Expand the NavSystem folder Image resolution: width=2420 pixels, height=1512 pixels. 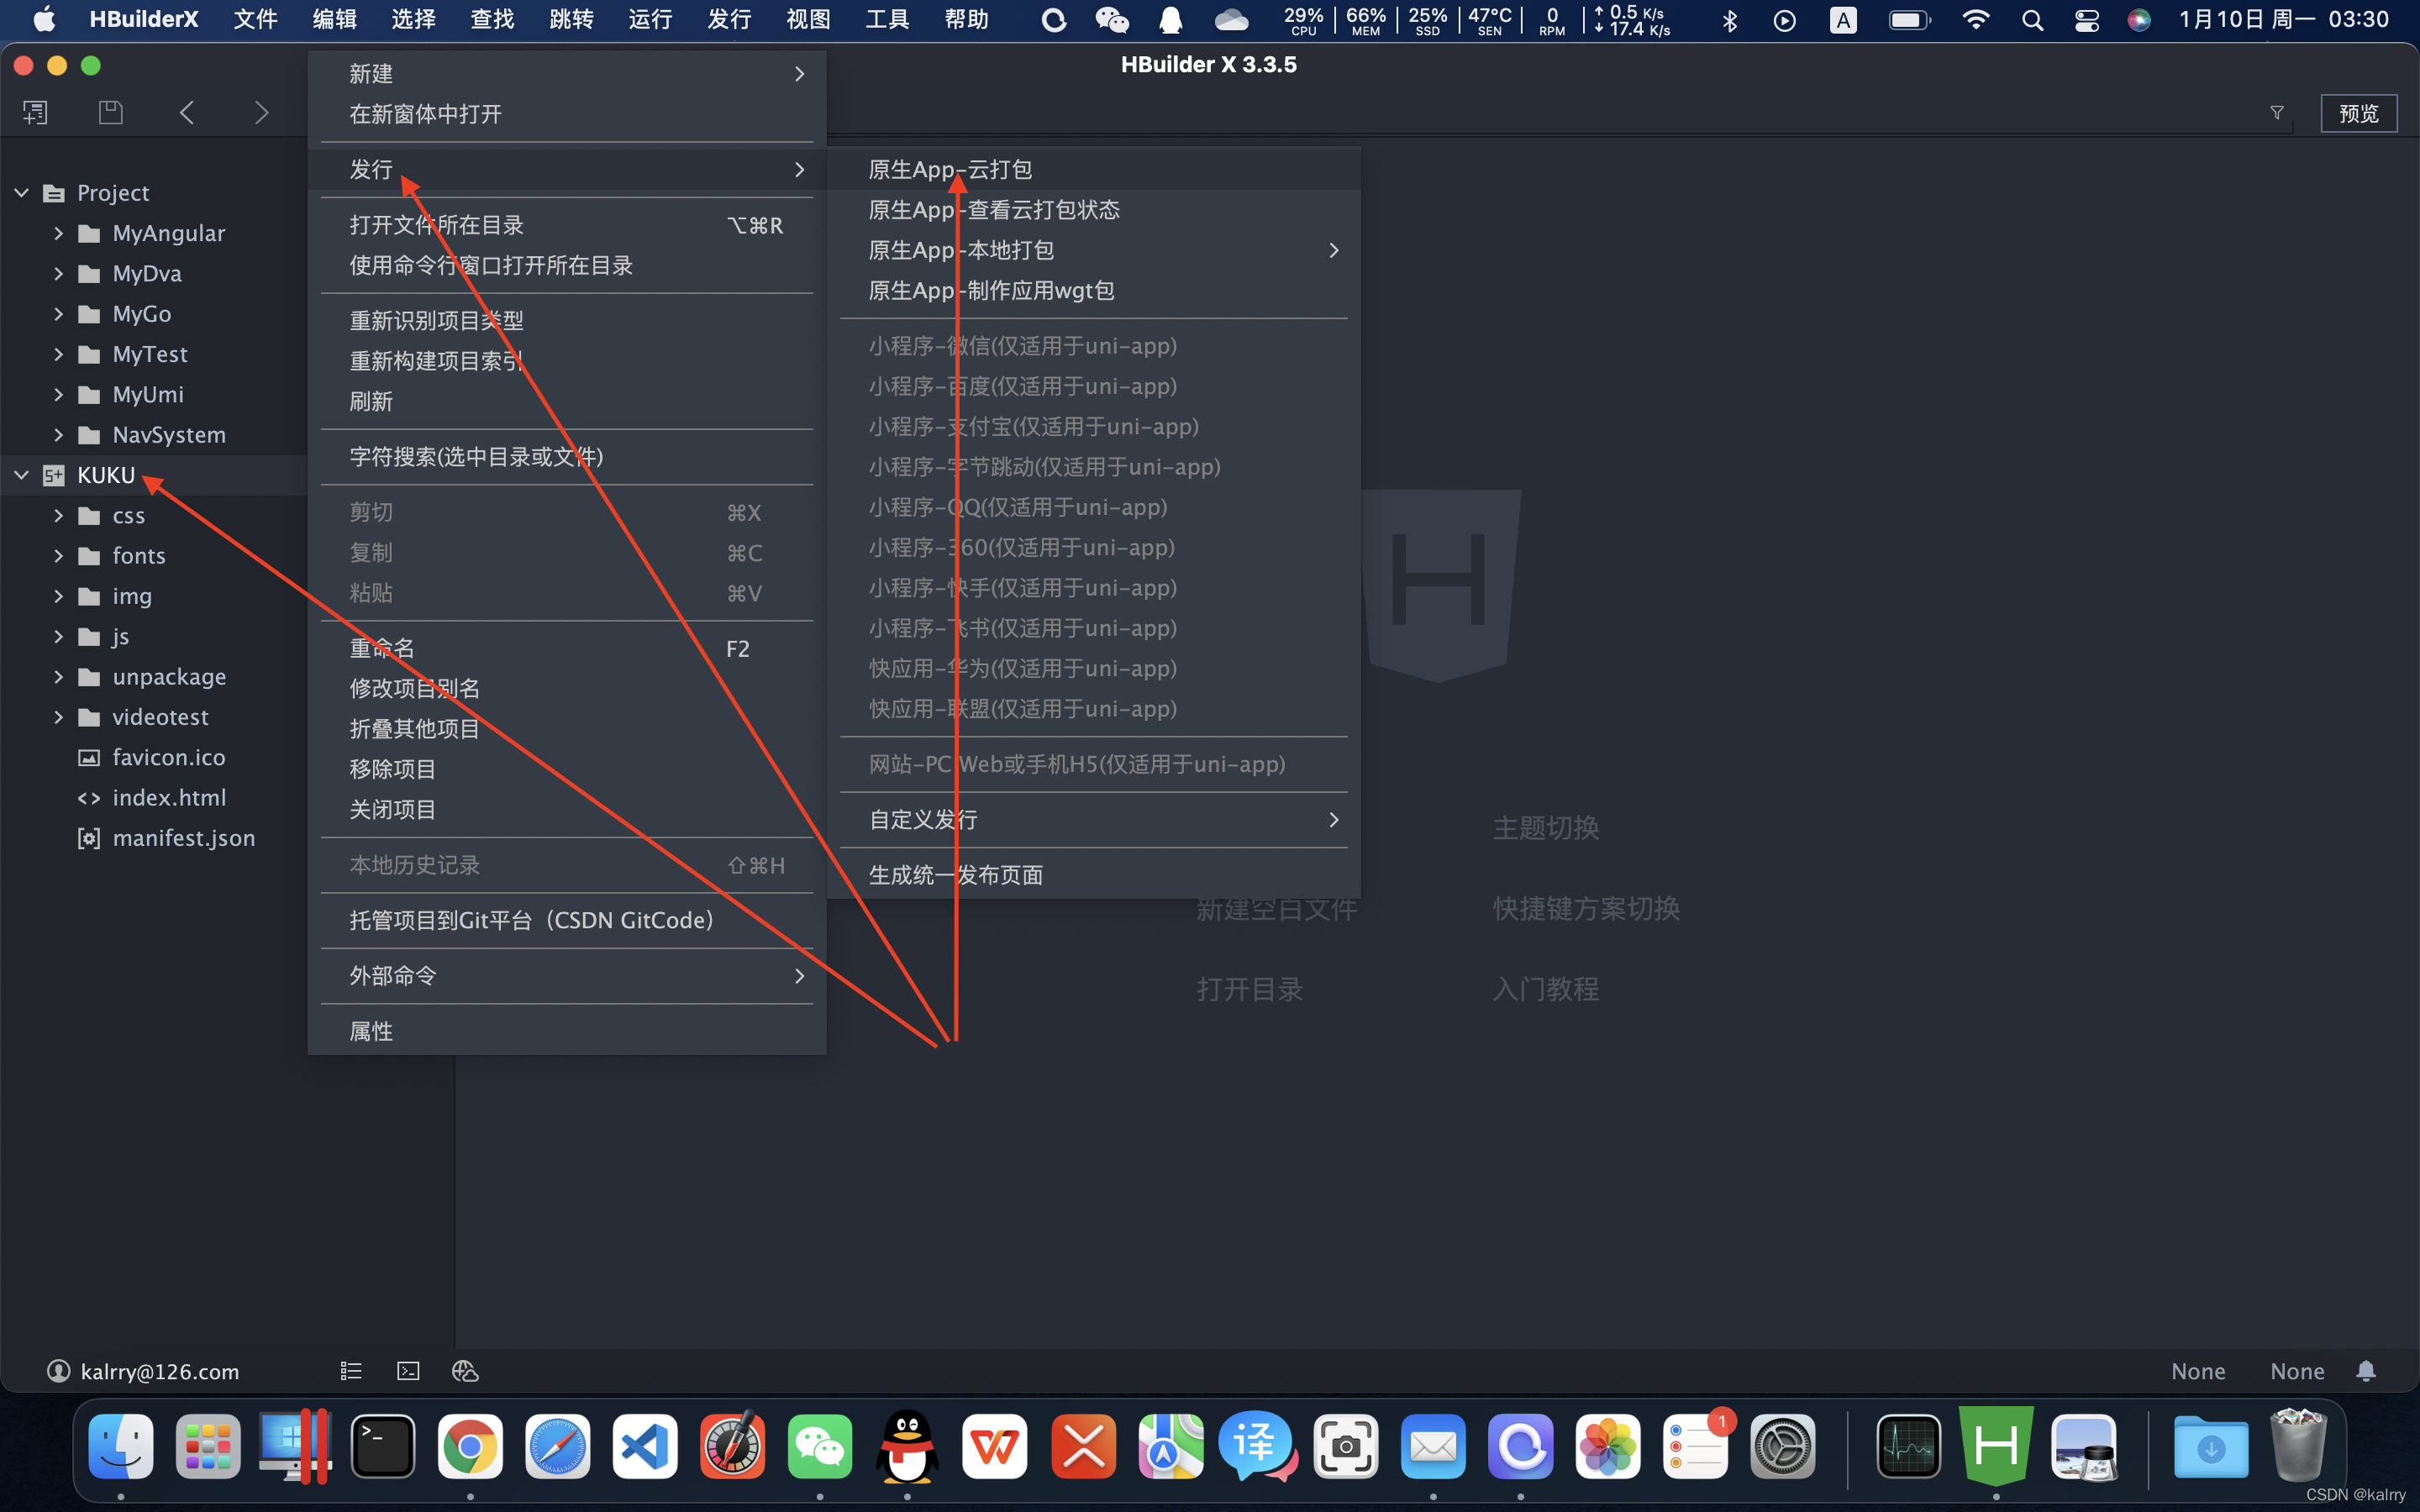click(x=58, y=435)
